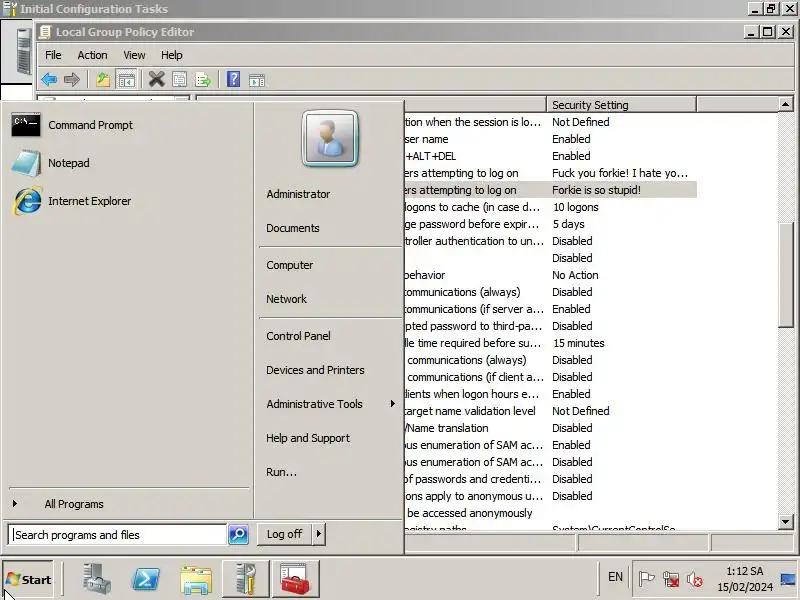
Task: Open Windows Explorer taskbar icon
Action: coord(196,580)
